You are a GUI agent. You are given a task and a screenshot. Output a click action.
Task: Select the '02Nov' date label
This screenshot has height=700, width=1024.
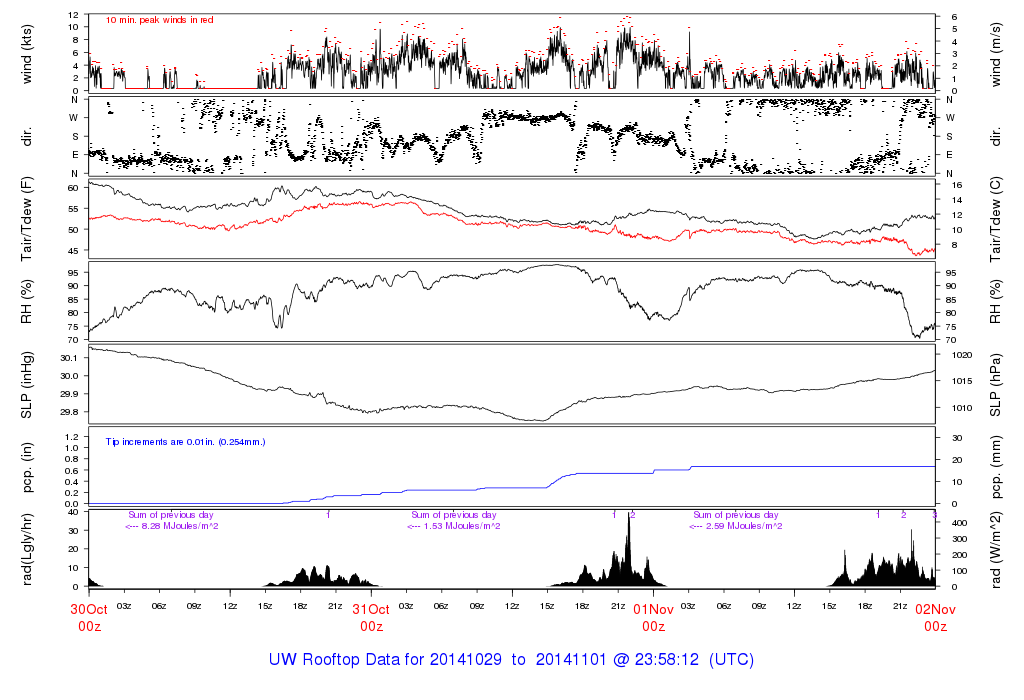tap(935, 609)
